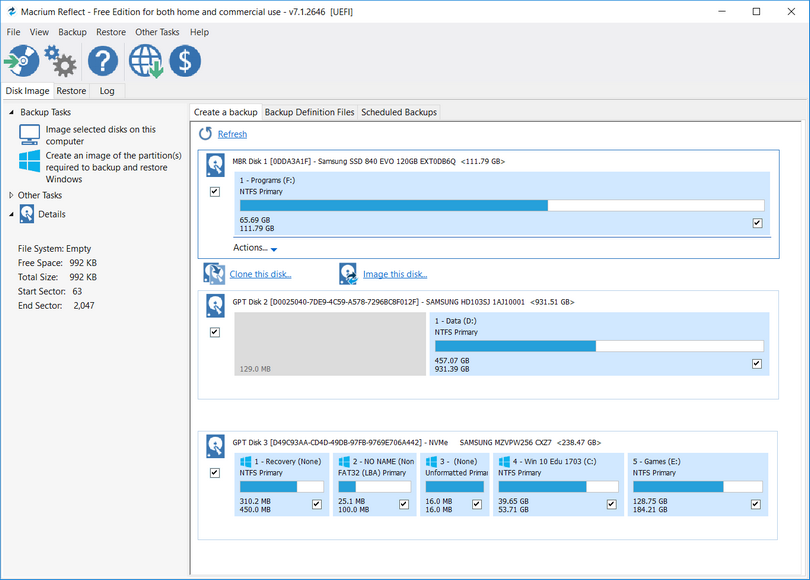Viewport: 810px width, 580px height.
Task: Click the globe download updates icon
Action: coord(146,61)
